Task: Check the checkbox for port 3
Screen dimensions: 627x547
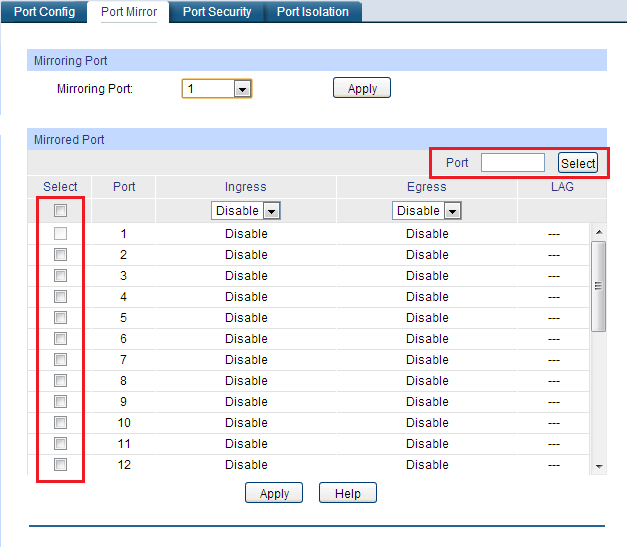Action: click(60, 275)
